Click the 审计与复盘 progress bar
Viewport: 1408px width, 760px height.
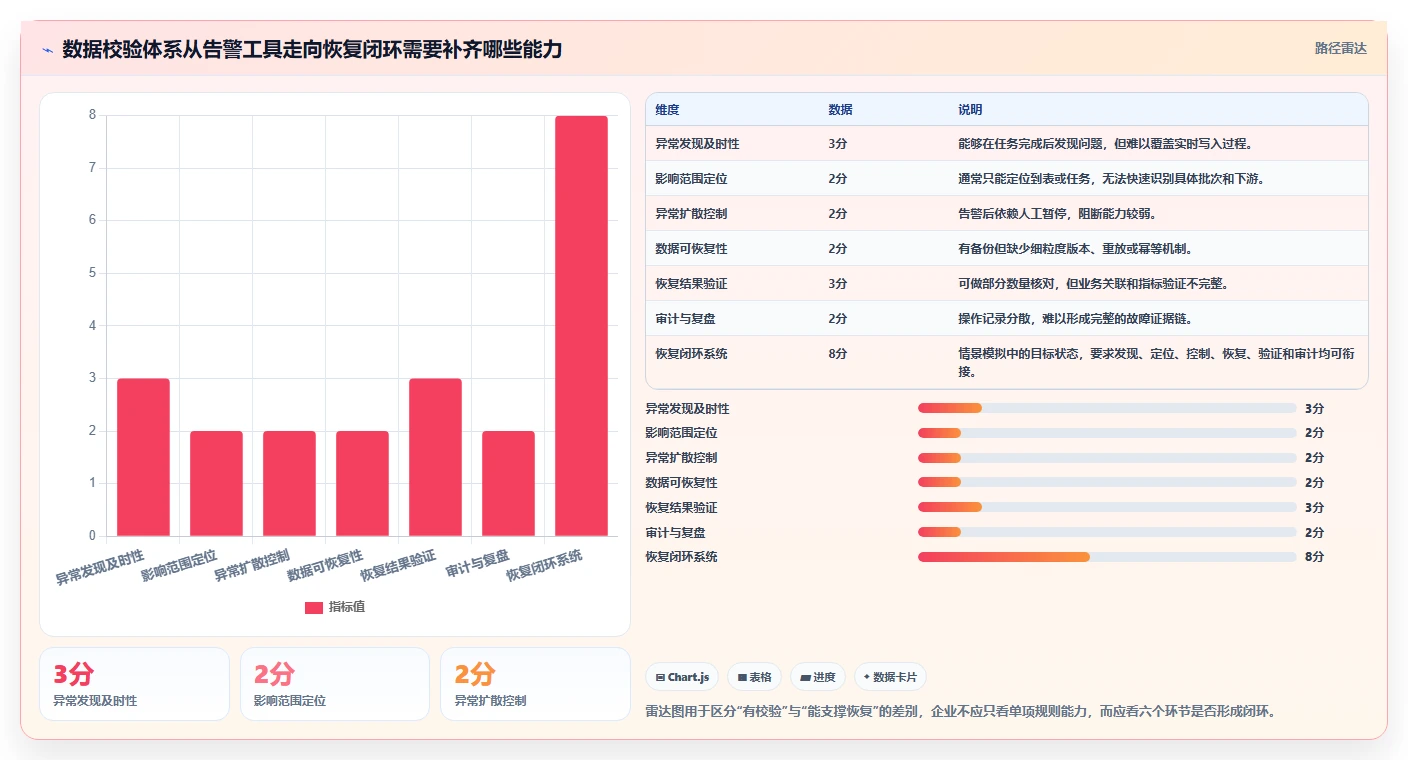click(1107, 532)
